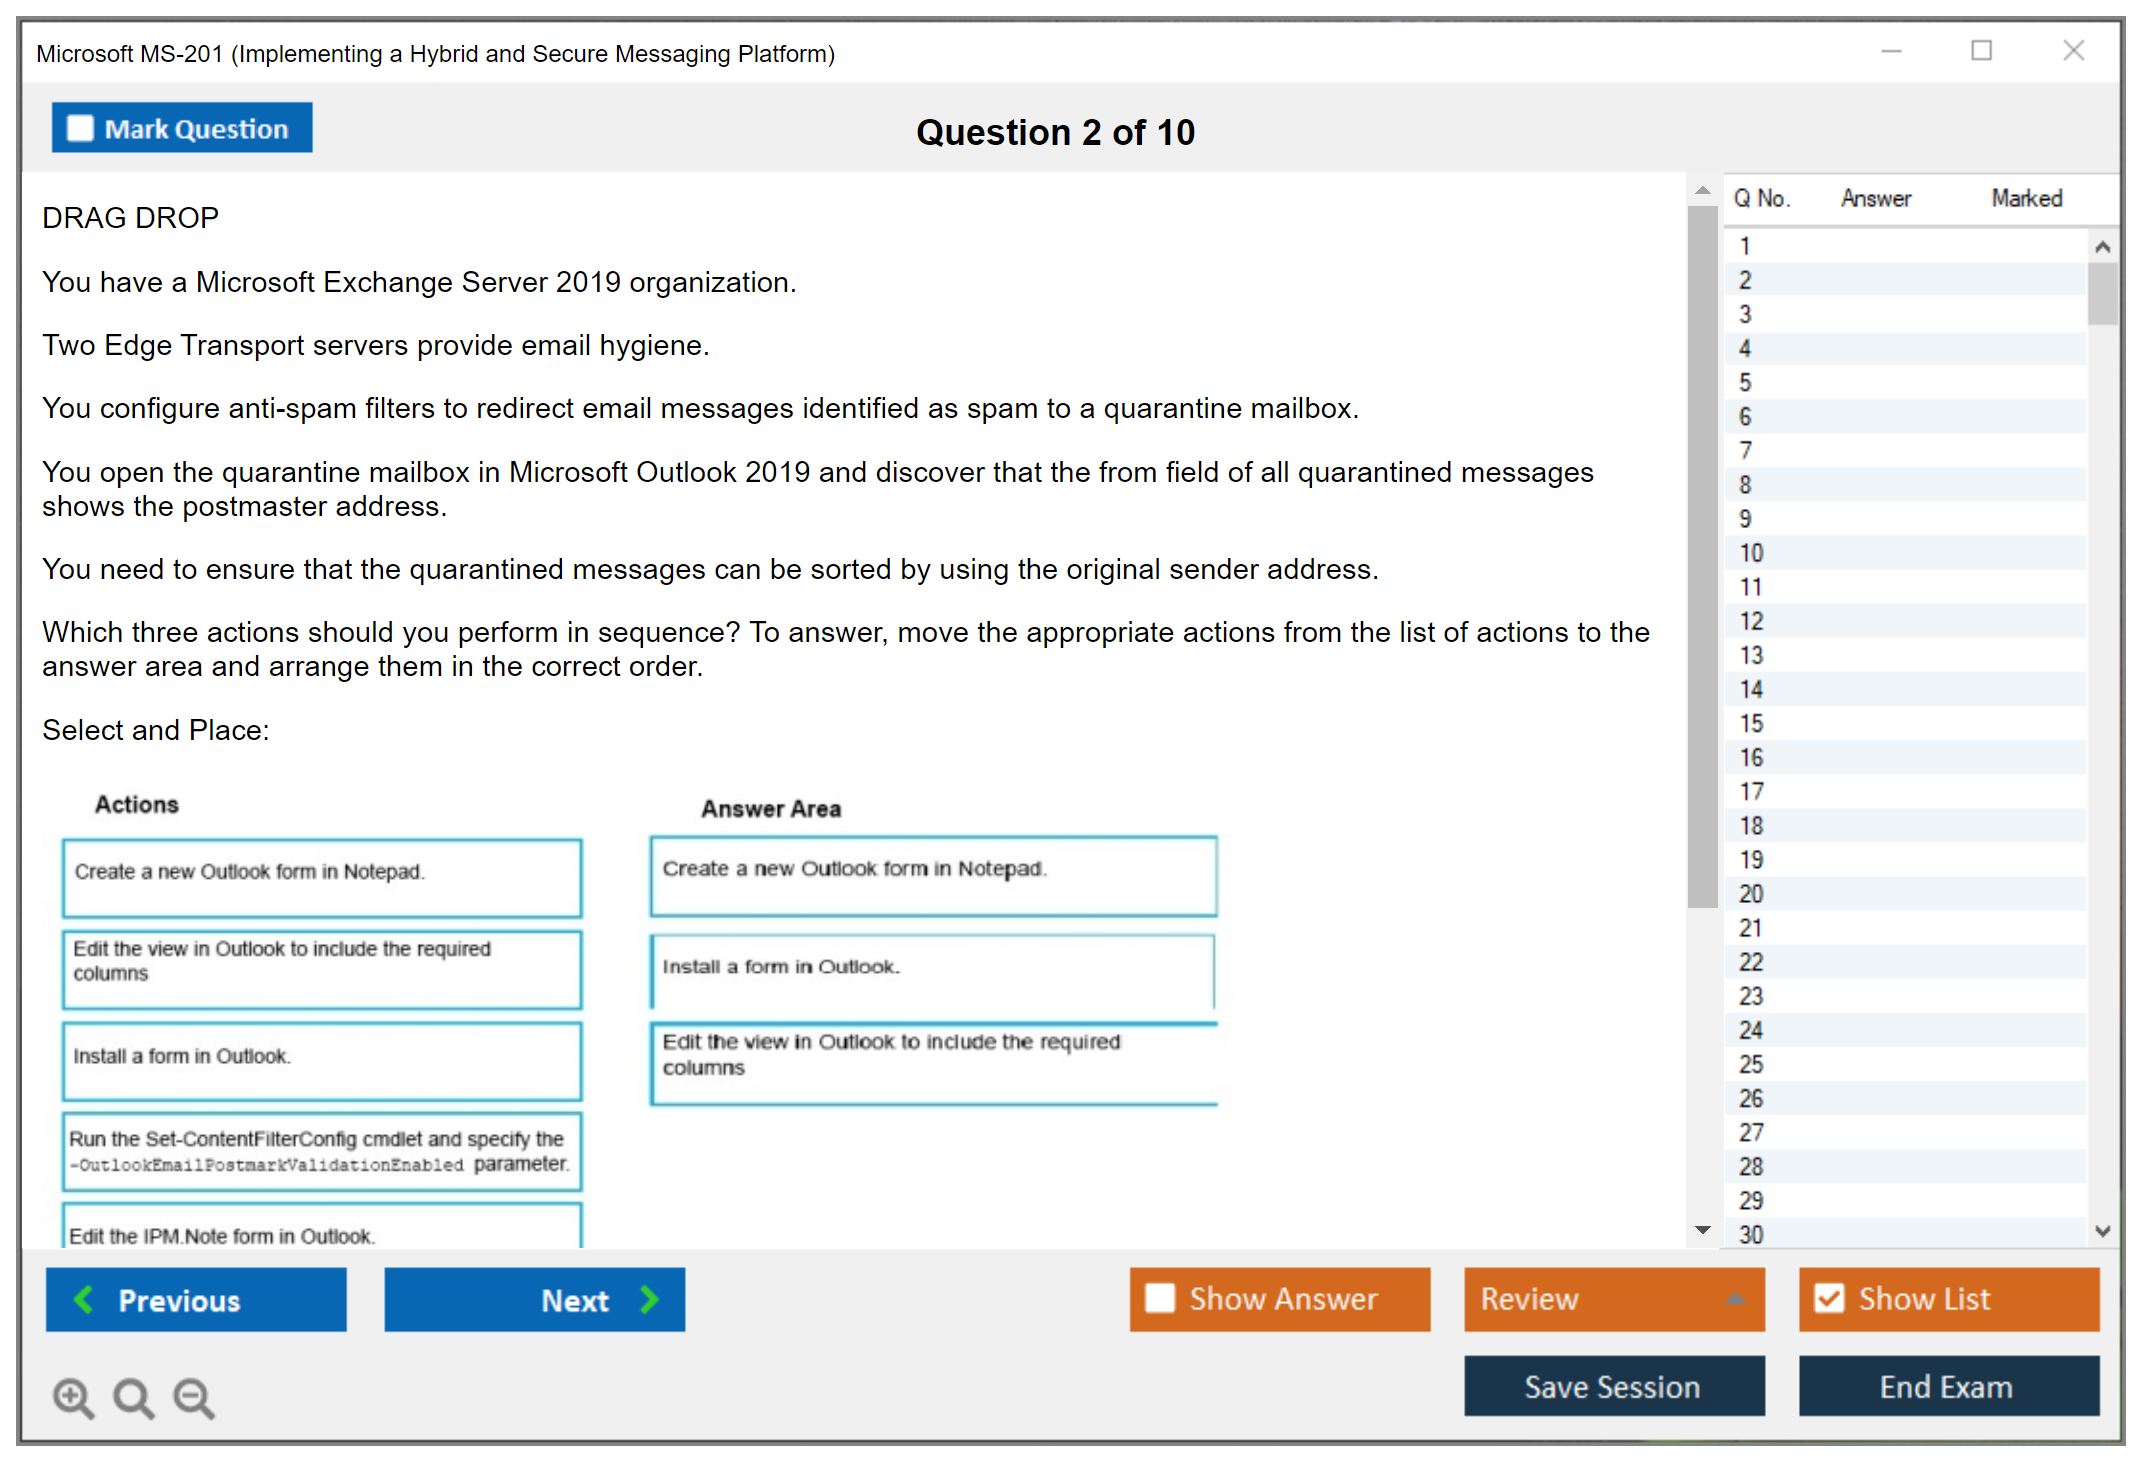Viewport: 2150px width, 1470px height.
Task: Click the zoom out magnifier icon
Action: (x=194, y=1397)
